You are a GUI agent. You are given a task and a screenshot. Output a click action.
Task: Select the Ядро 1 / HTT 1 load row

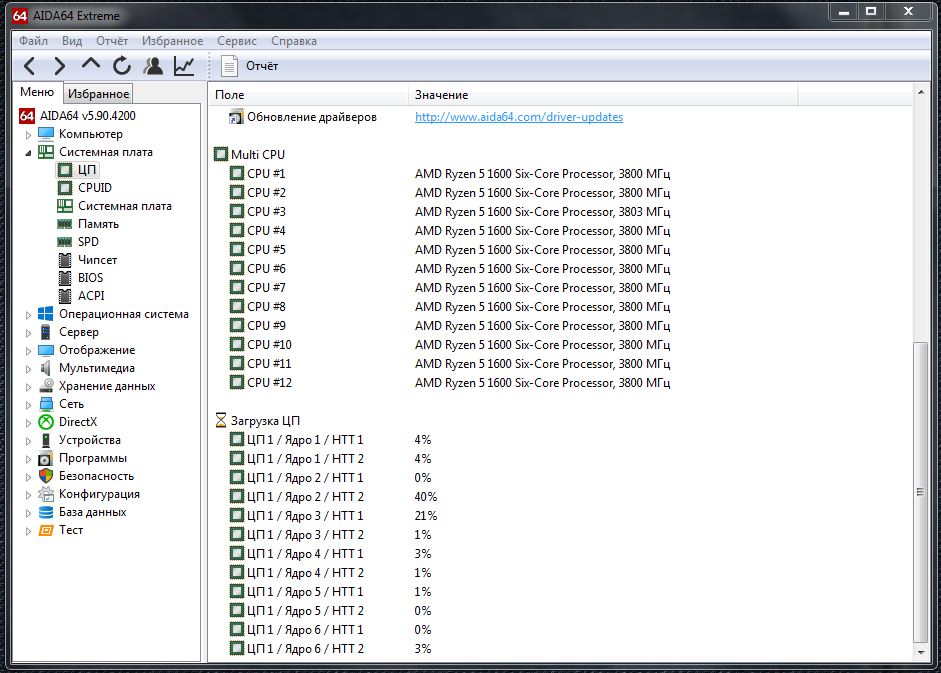(331, 439)
